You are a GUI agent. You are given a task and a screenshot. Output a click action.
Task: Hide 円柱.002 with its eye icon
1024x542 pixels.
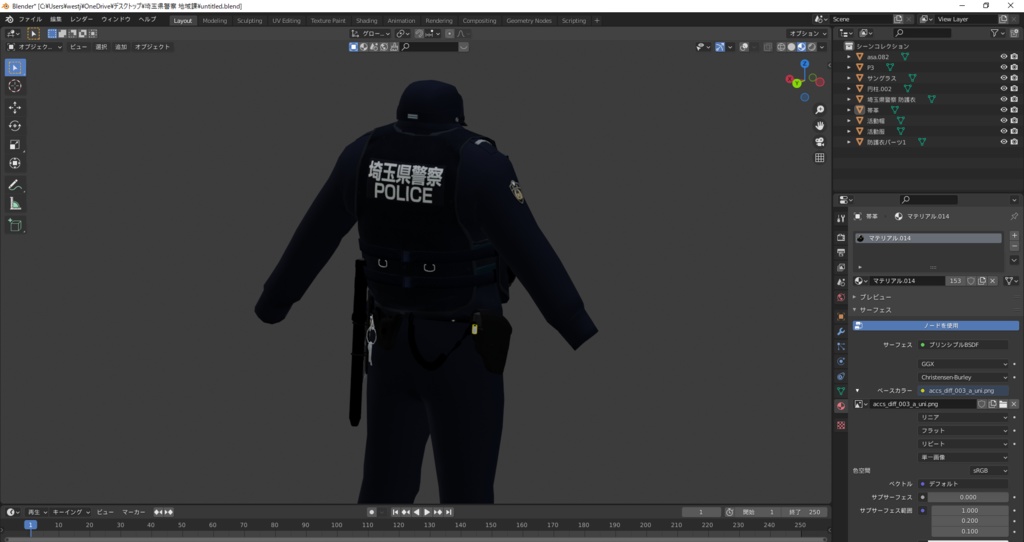pos(1004,89)
